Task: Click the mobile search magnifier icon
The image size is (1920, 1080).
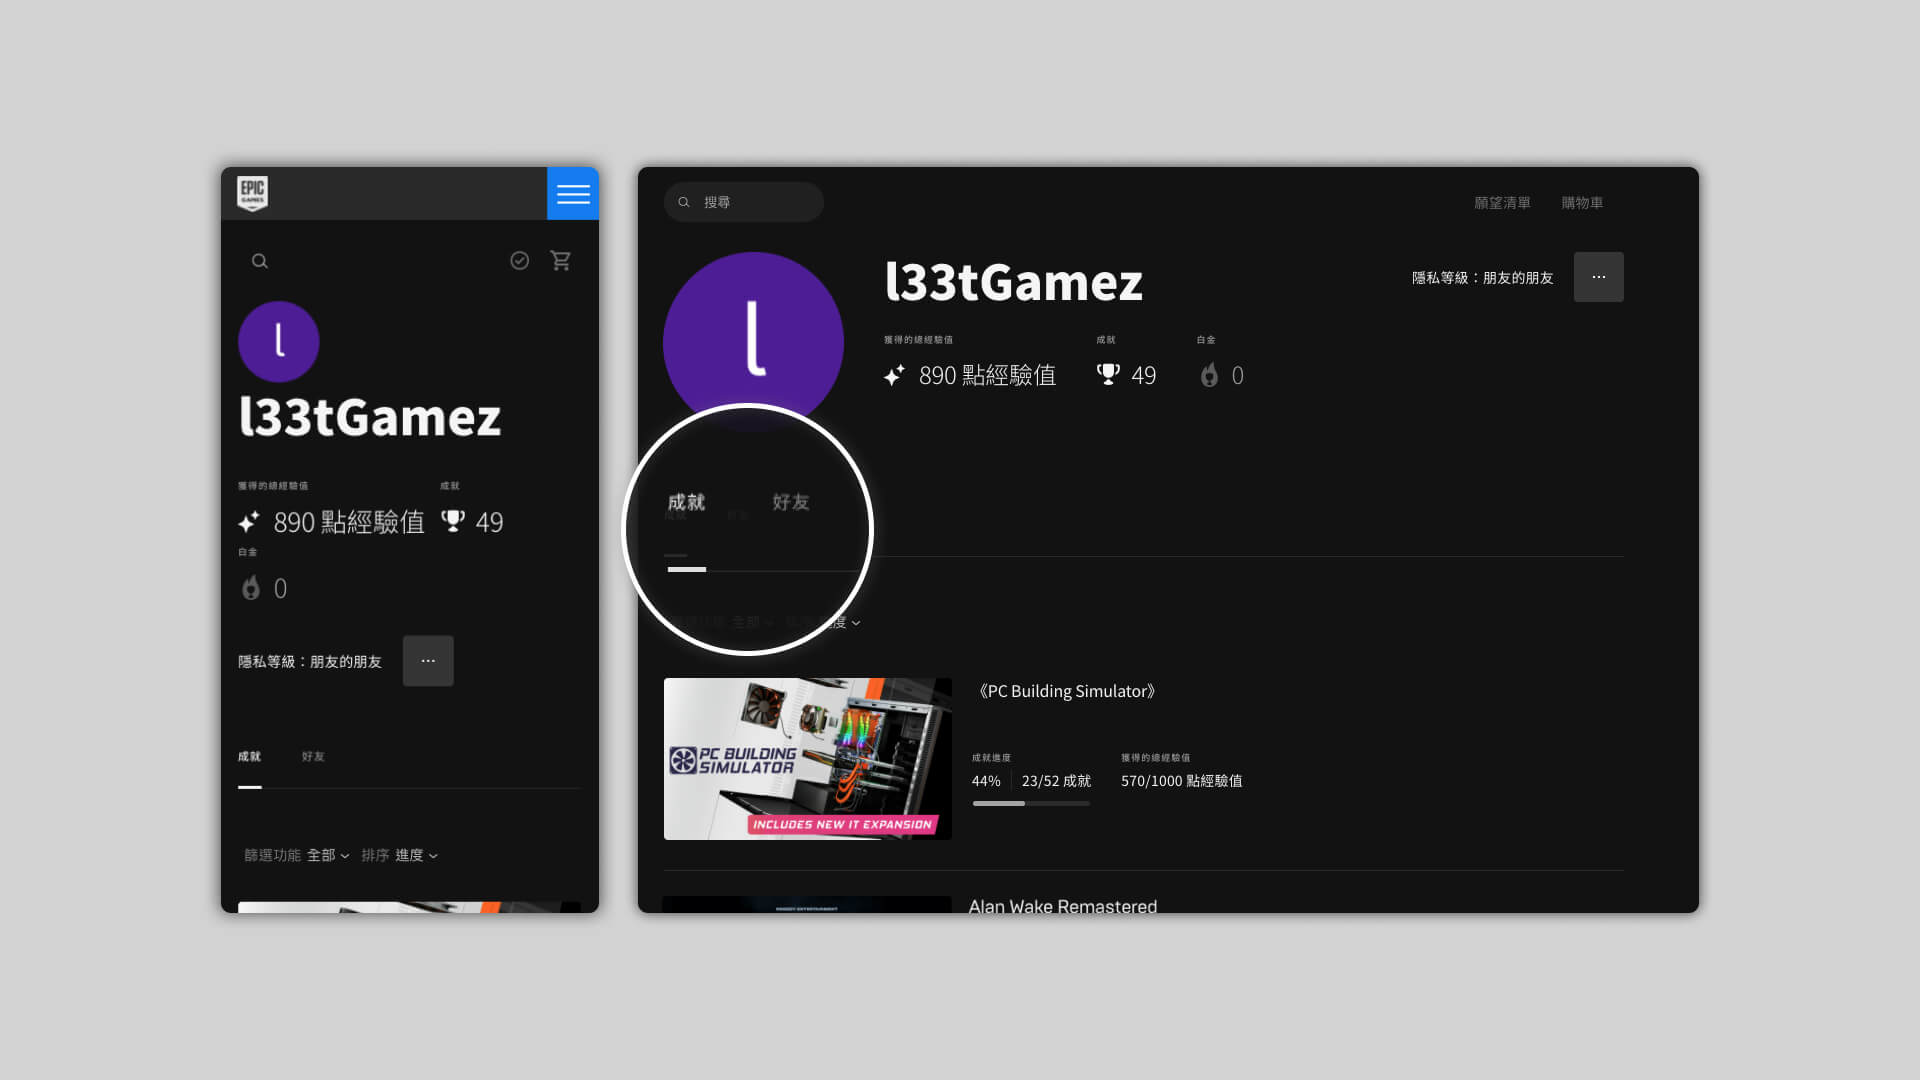Action: point(260,261)
